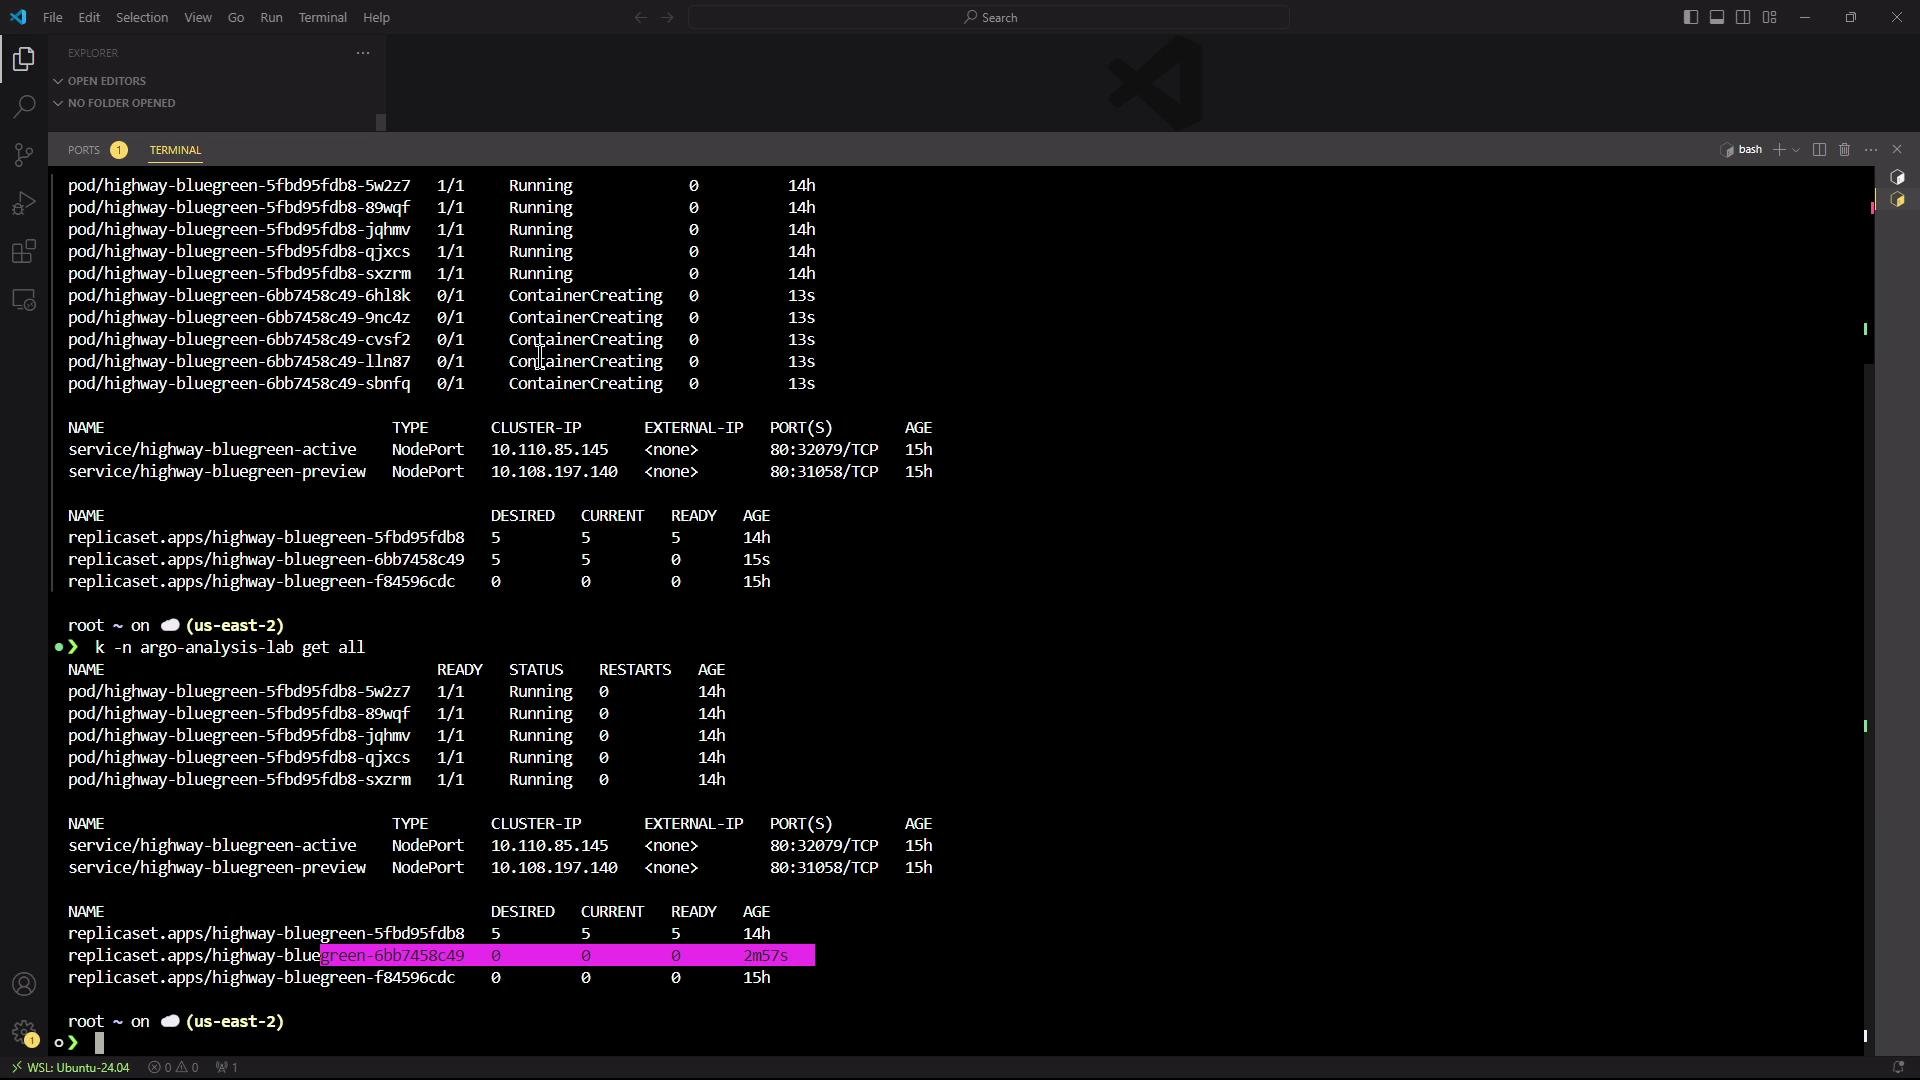The image size is (1920, 1080).
Task: Open the Run menu
Action: [x=271, y=17]
